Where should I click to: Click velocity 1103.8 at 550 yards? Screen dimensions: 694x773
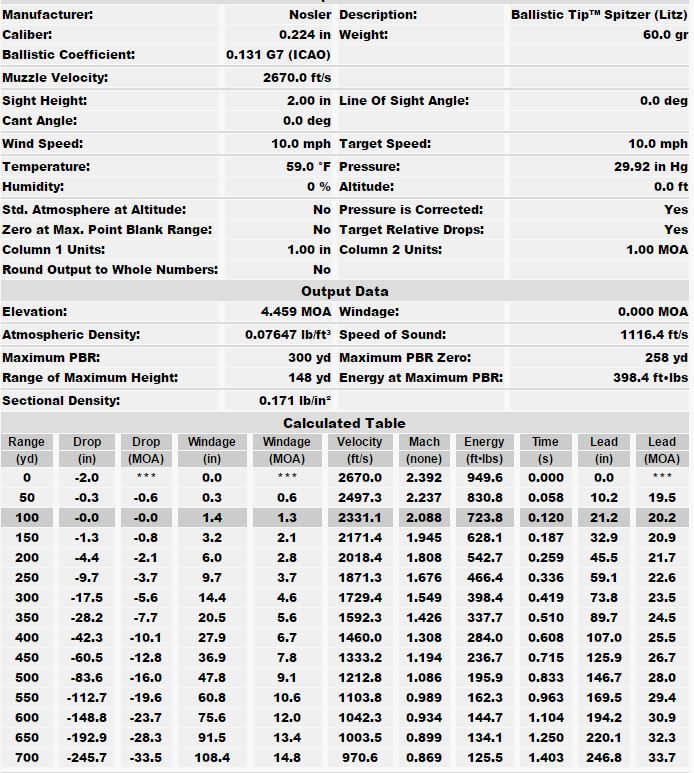359,698
